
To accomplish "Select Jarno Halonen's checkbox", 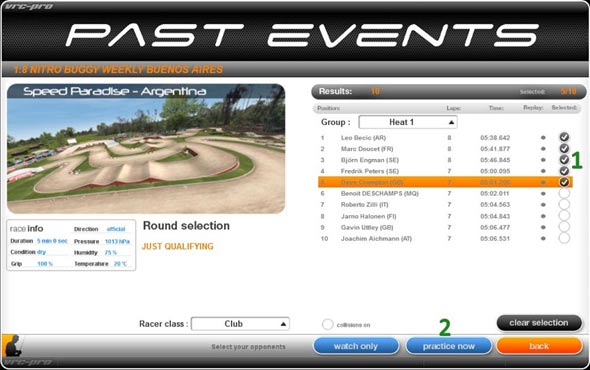I will point(564,215).
